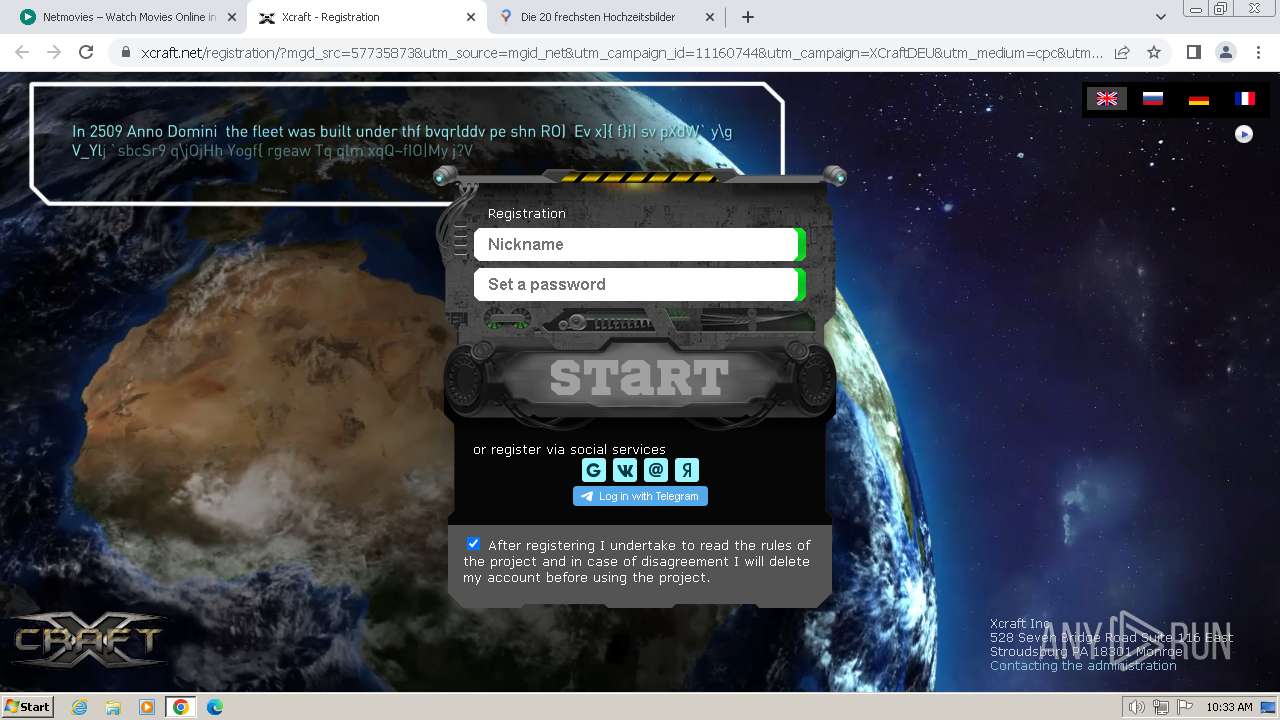Open Chrome three-dot menu
Screen dimensions: 1280x720
(1257, 52)
